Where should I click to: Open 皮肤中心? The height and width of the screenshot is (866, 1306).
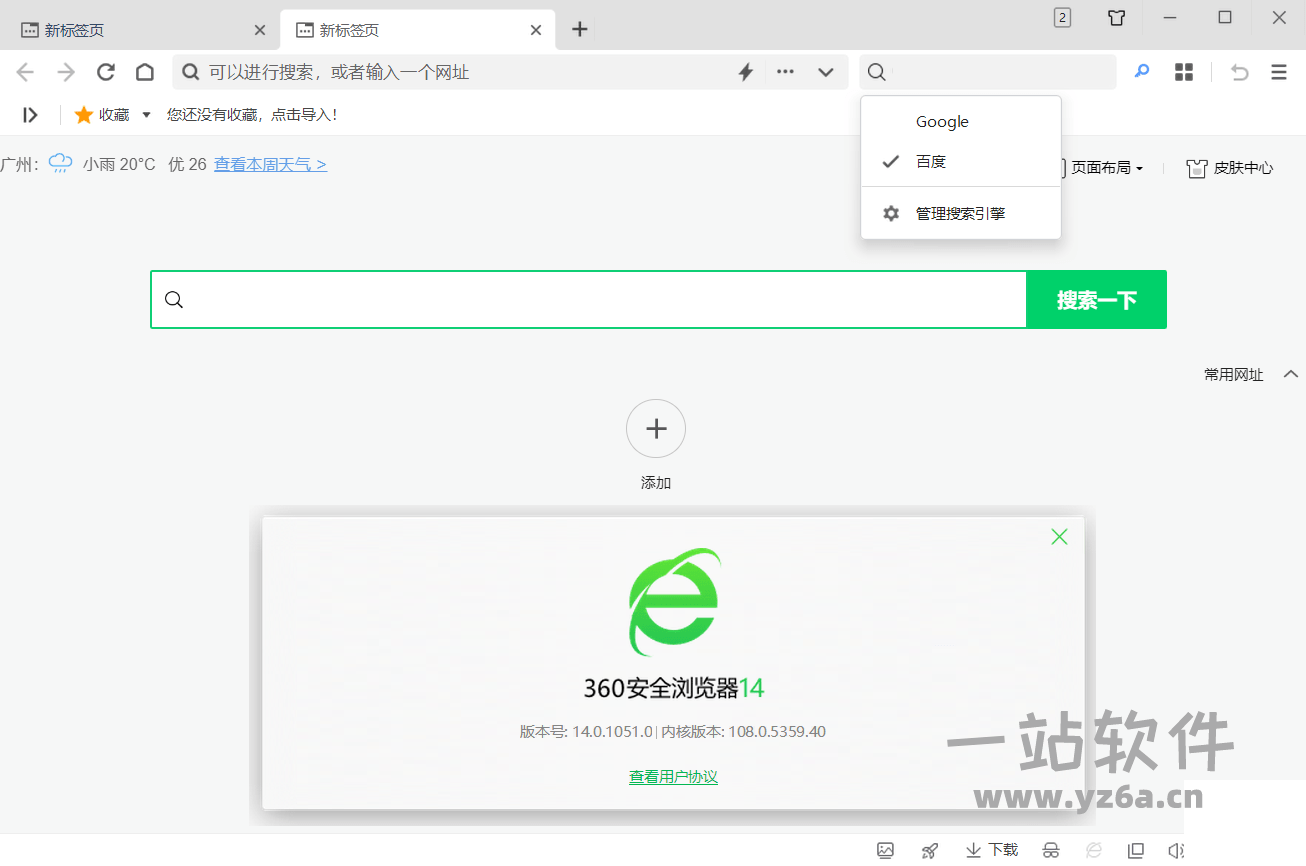[1230, 168]
